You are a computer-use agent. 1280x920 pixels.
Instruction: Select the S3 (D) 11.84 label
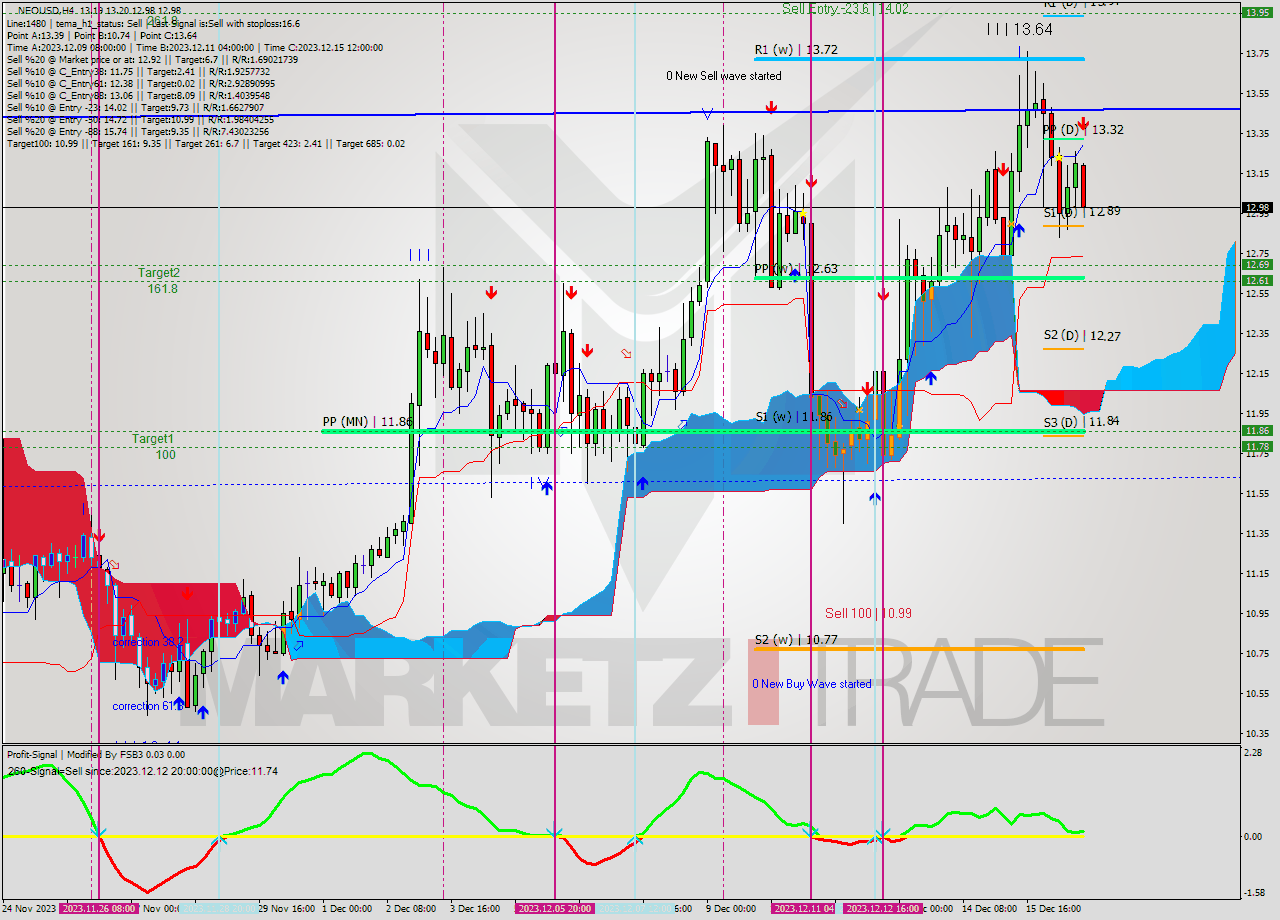[x=1081, y=422]
